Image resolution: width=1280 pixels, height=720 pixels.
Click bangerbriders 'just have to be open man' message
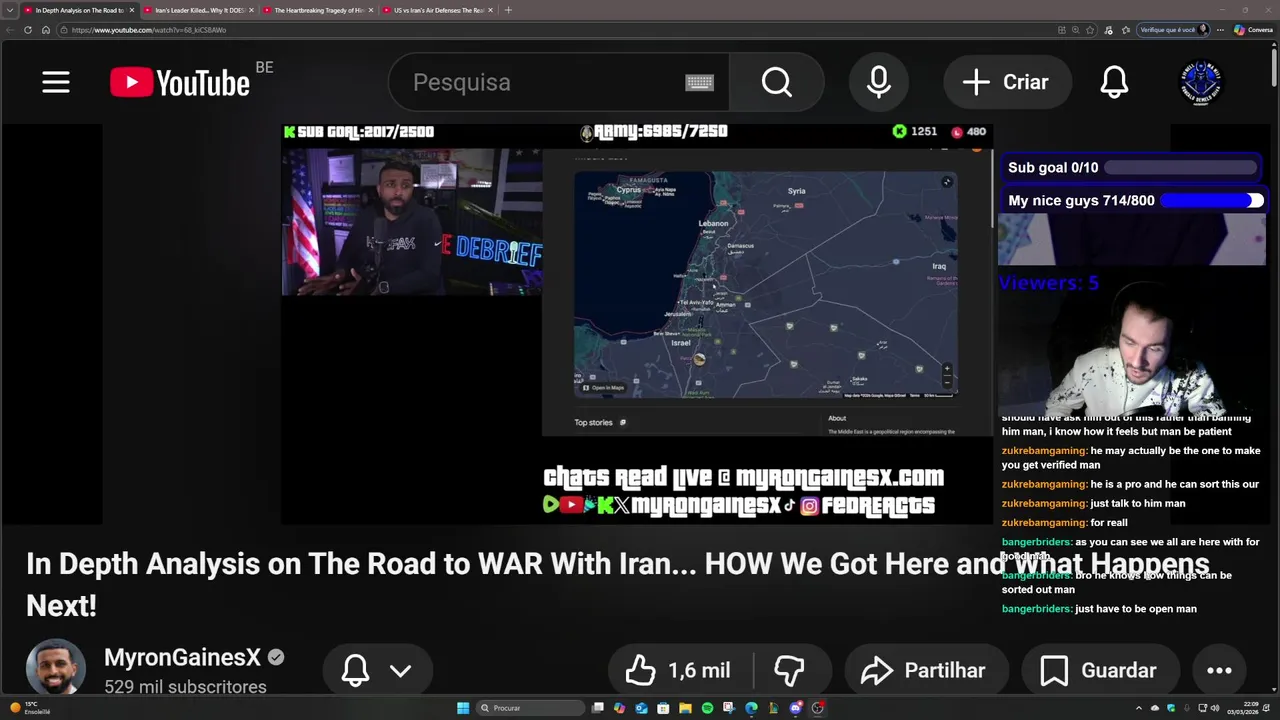(x=1099, y=608)
